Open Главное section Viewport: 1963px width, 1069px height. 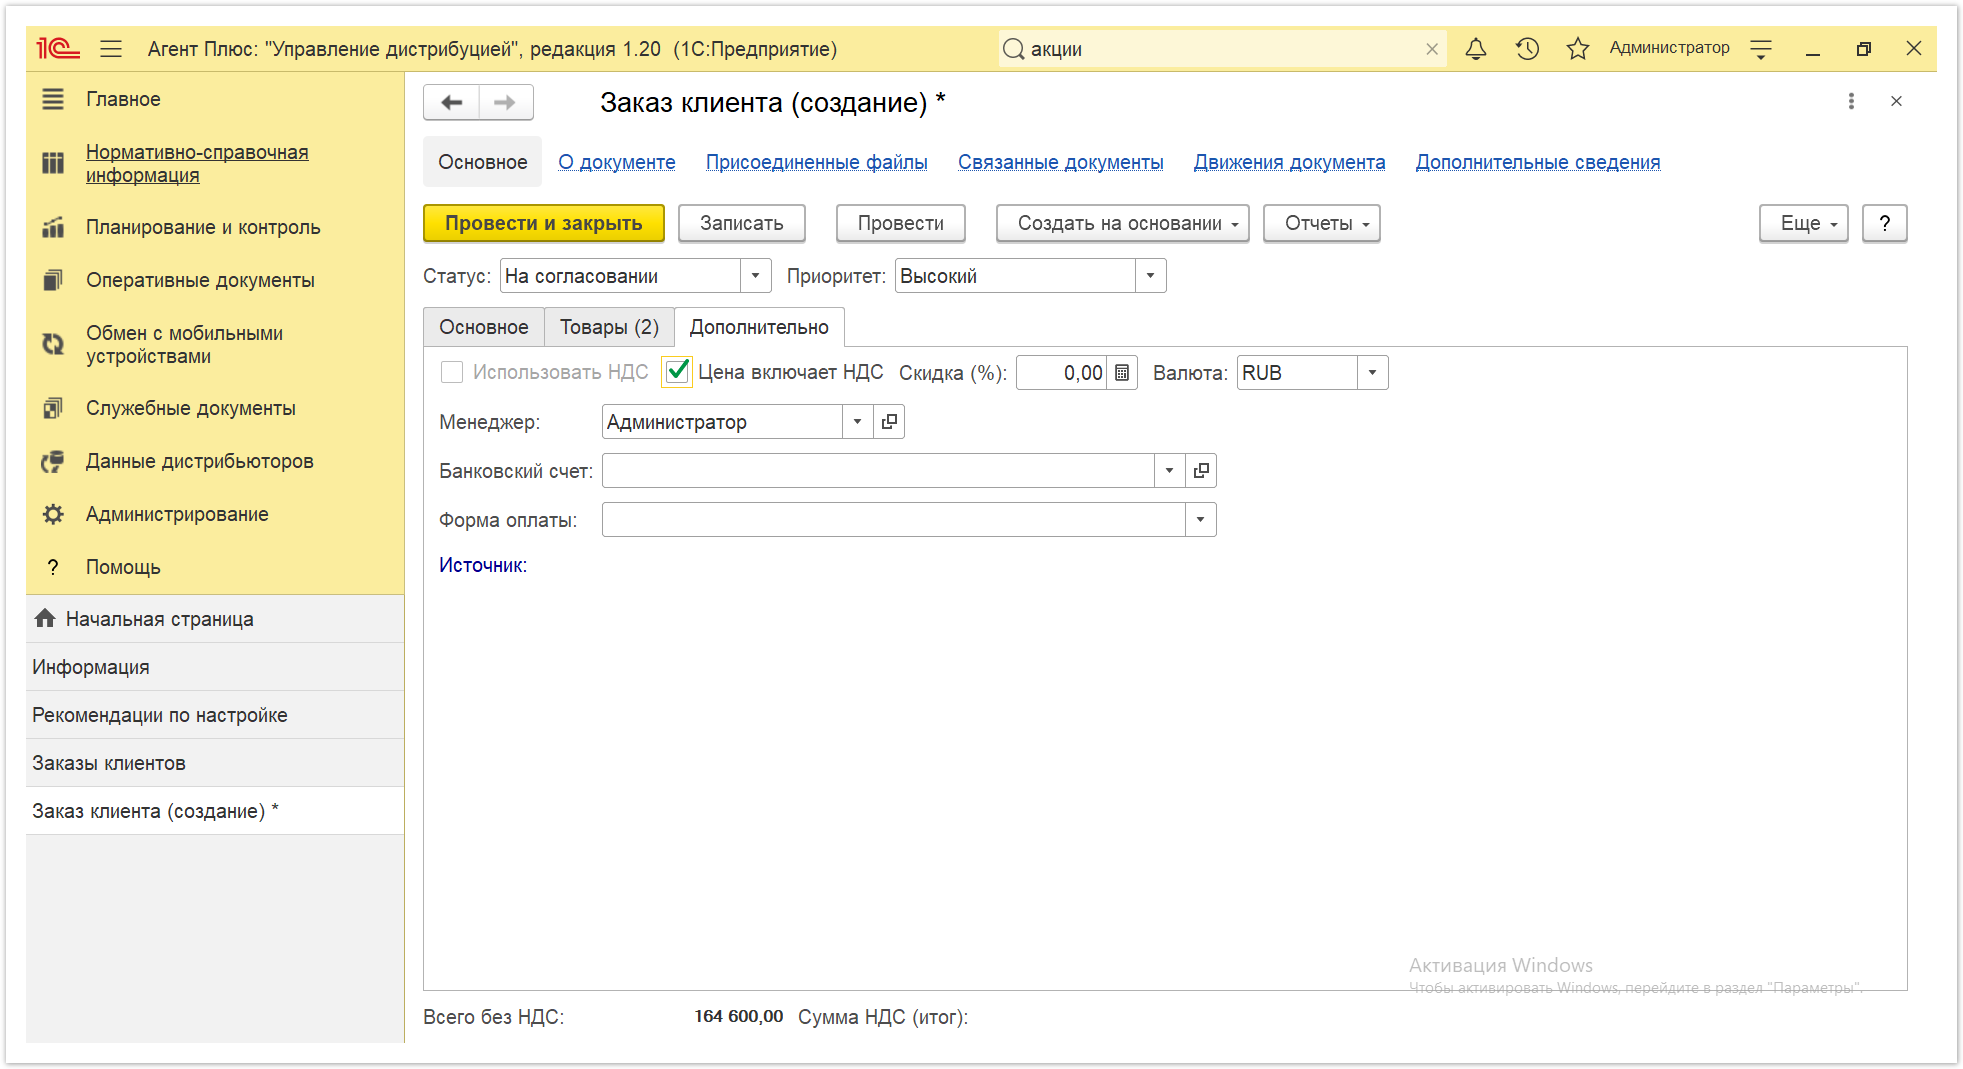click(215, 99)
